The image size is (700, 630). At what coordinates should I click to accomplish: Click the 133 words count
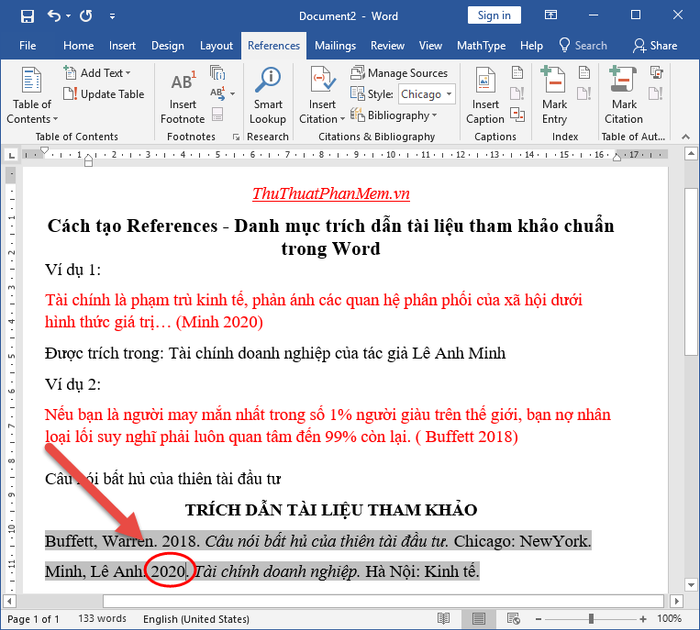coord(102,619)
